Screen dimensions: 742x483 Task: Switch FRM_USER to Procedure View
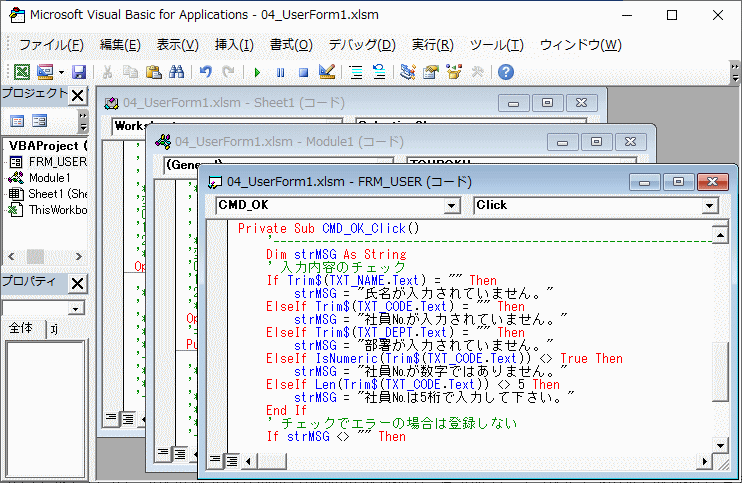(x=215, y=460)
